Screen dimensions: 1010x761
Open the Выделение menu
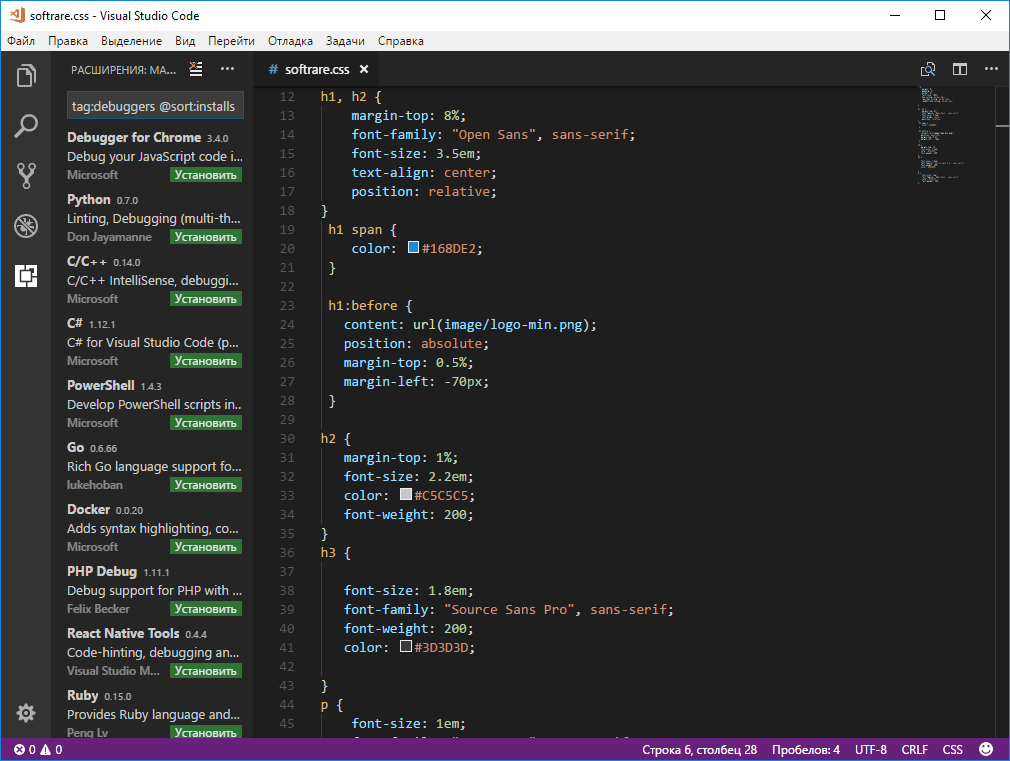tap(131, 41)
